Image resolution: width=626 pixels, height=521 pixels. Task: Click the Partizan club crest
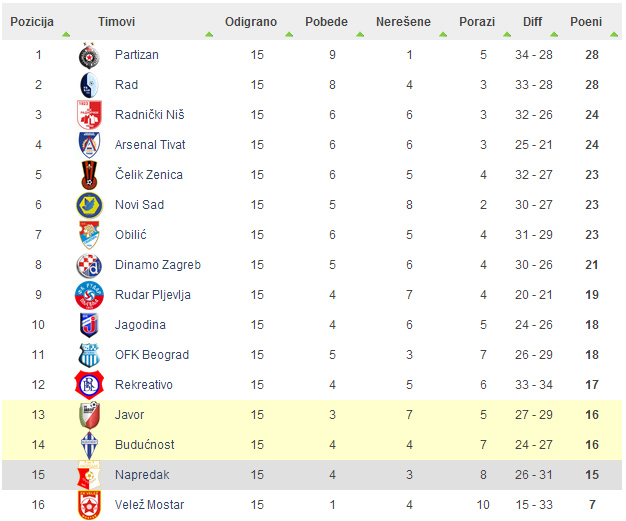pyautogui.click(x=89, y=56)
